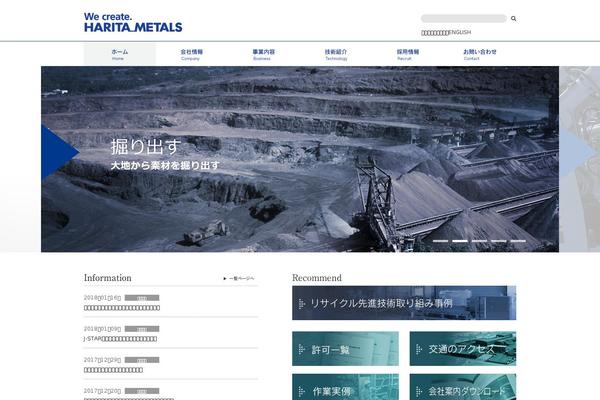The height and width of the screenshot is (400, 600).
Task: Open the ホーム Home menu item
Action: tap(120, 54)
